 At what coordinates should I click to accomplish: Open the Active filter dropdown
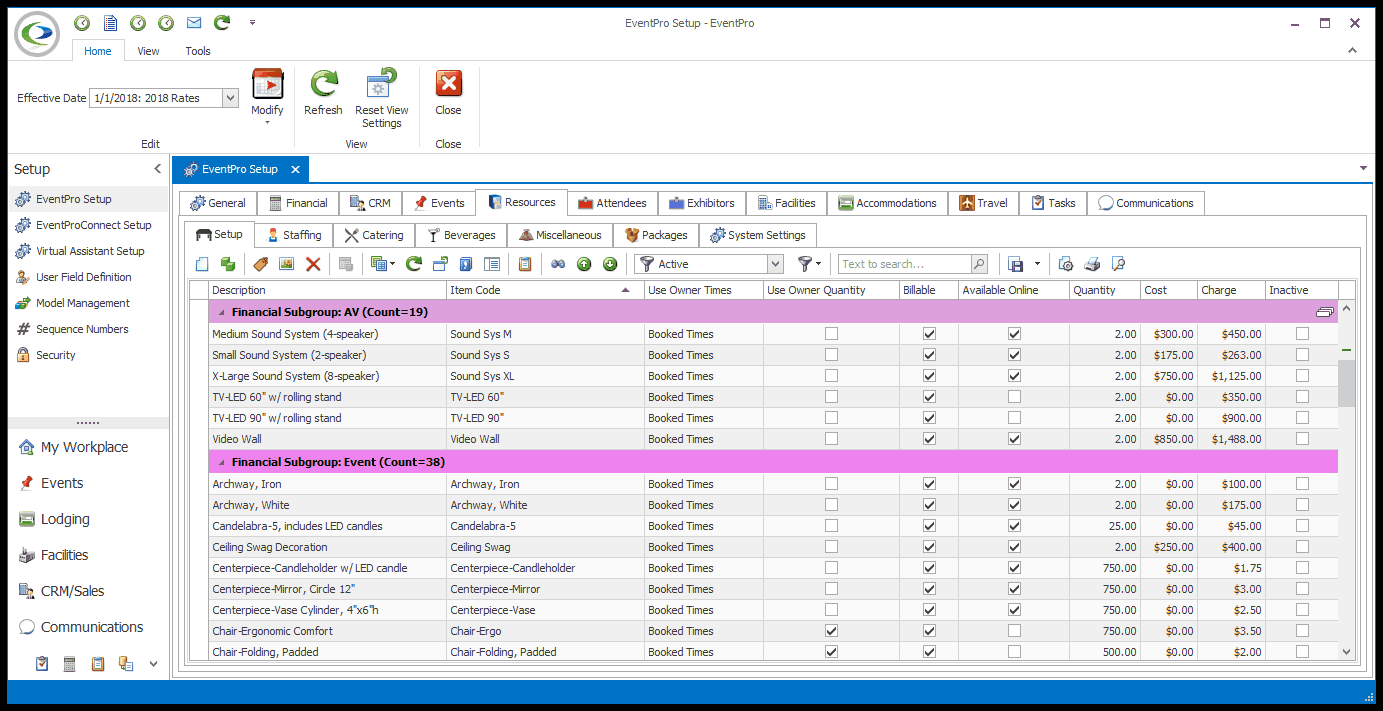(x=775, y=264)
